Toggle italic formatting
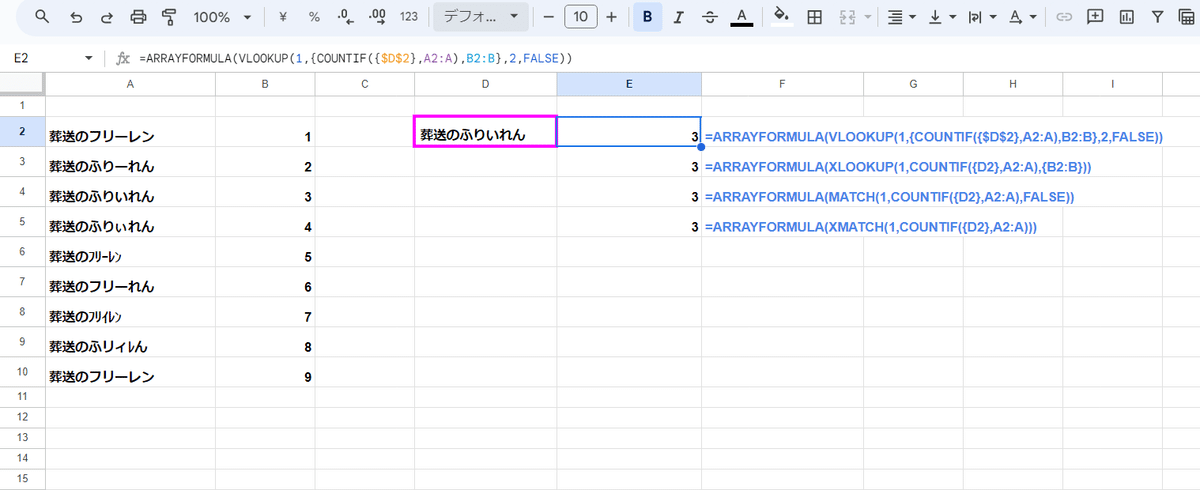Viewport: 1200px width, 490px height. [x=679, y=17]
